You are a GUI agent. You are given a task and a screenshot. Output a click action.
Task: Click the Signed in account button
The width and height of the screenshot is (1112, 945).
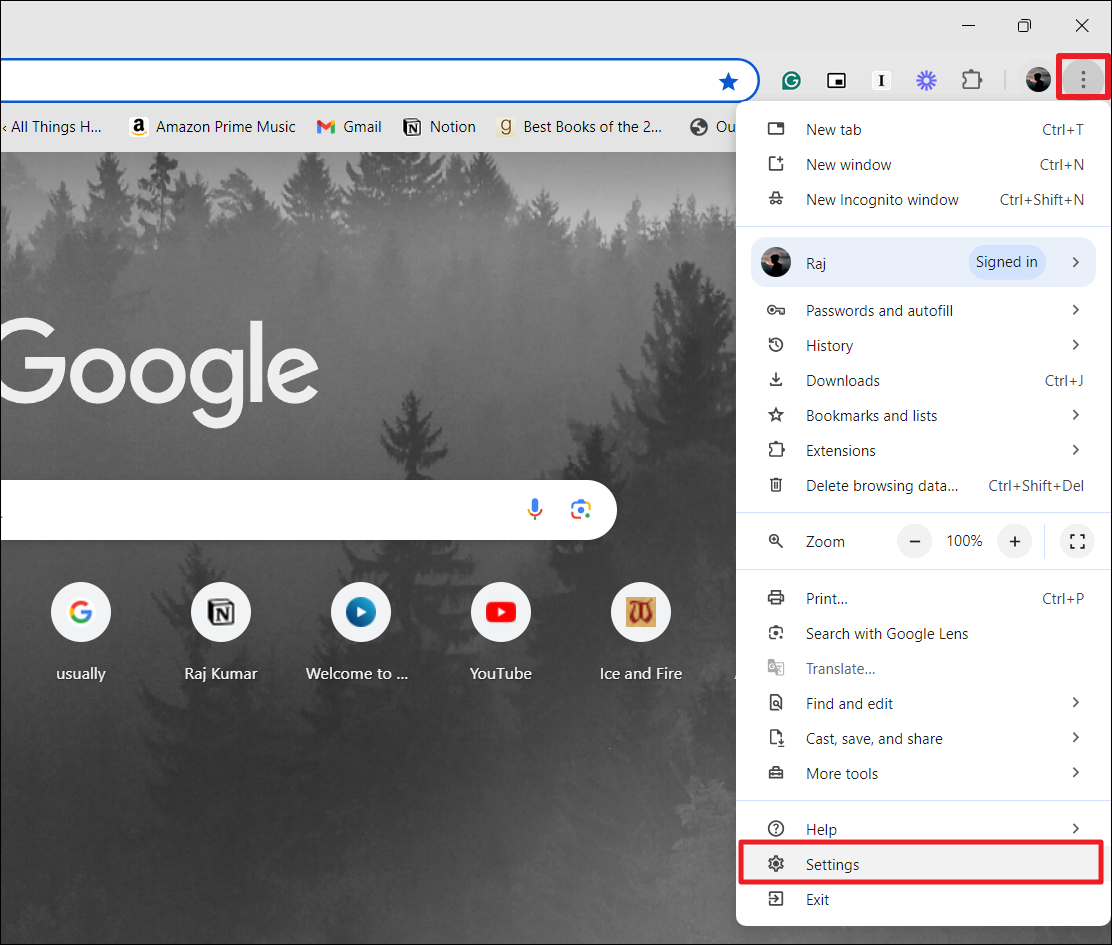coord(1006,263)
